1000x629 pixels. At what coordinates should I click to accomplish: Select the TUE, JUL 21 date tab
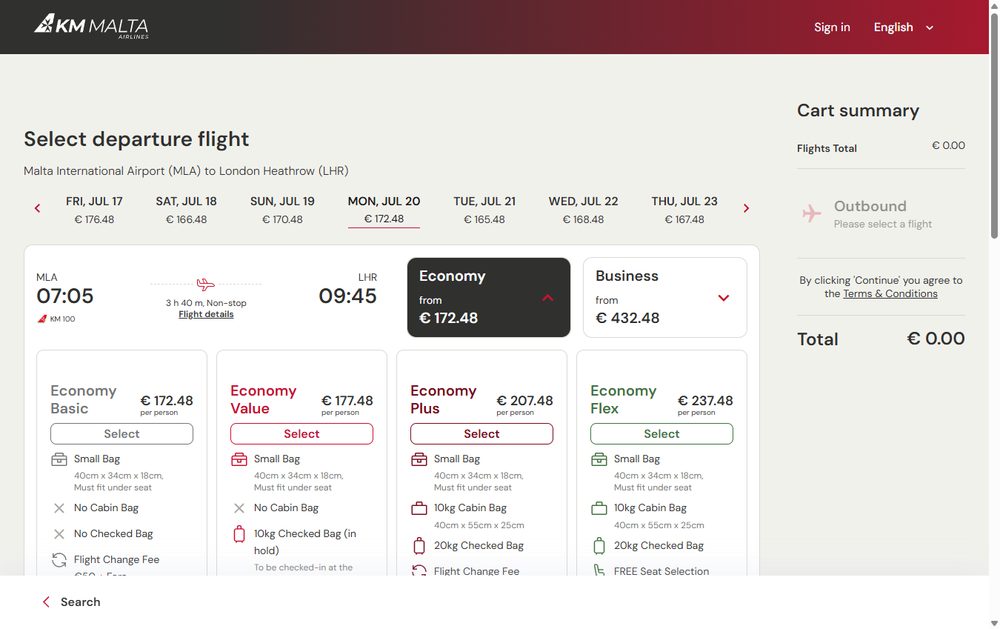point(484,210)
